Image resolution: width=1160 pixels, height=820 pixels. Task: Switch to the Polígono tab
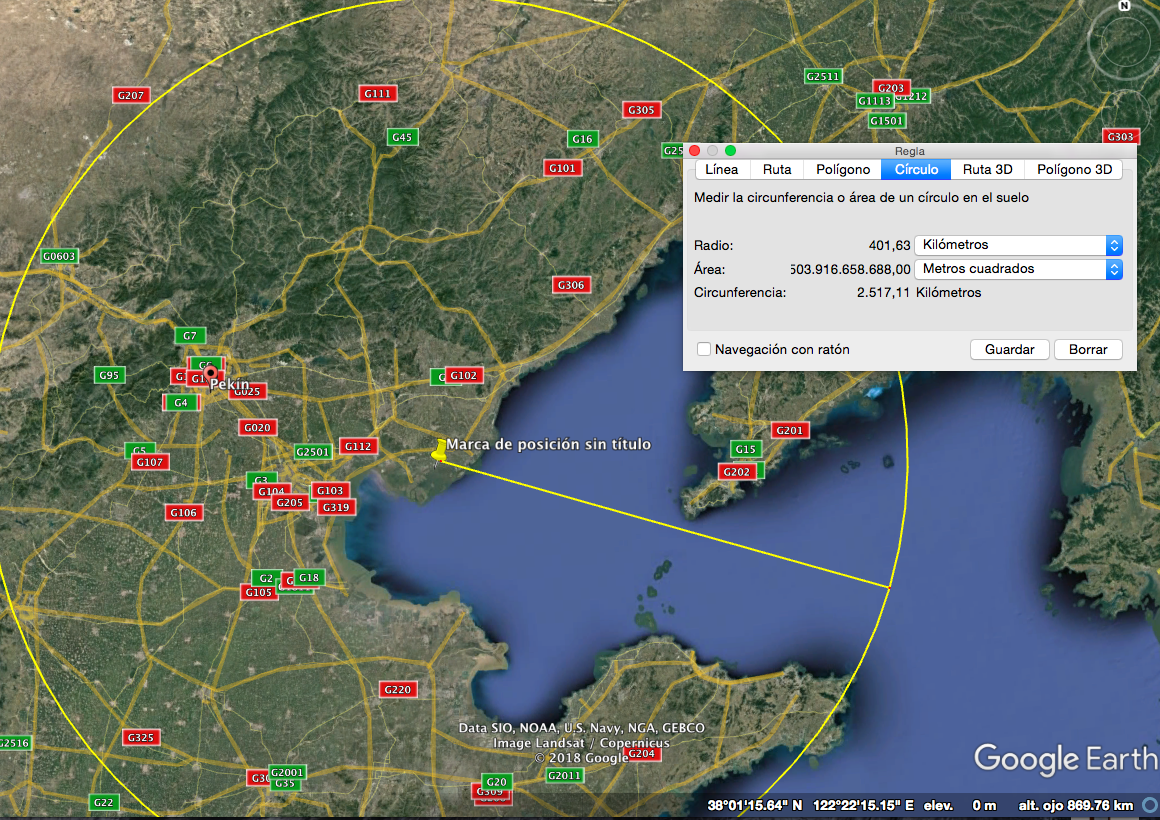point(842,169)
